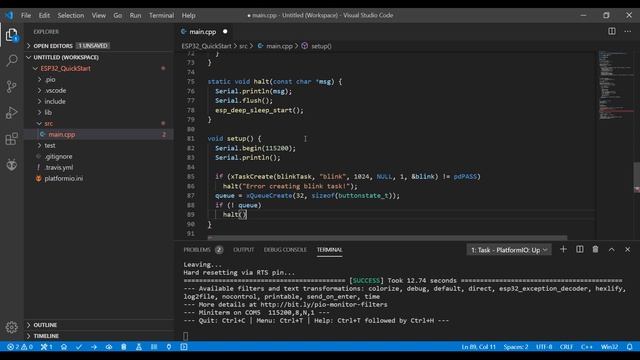Open the Run menu

point(135,15)
